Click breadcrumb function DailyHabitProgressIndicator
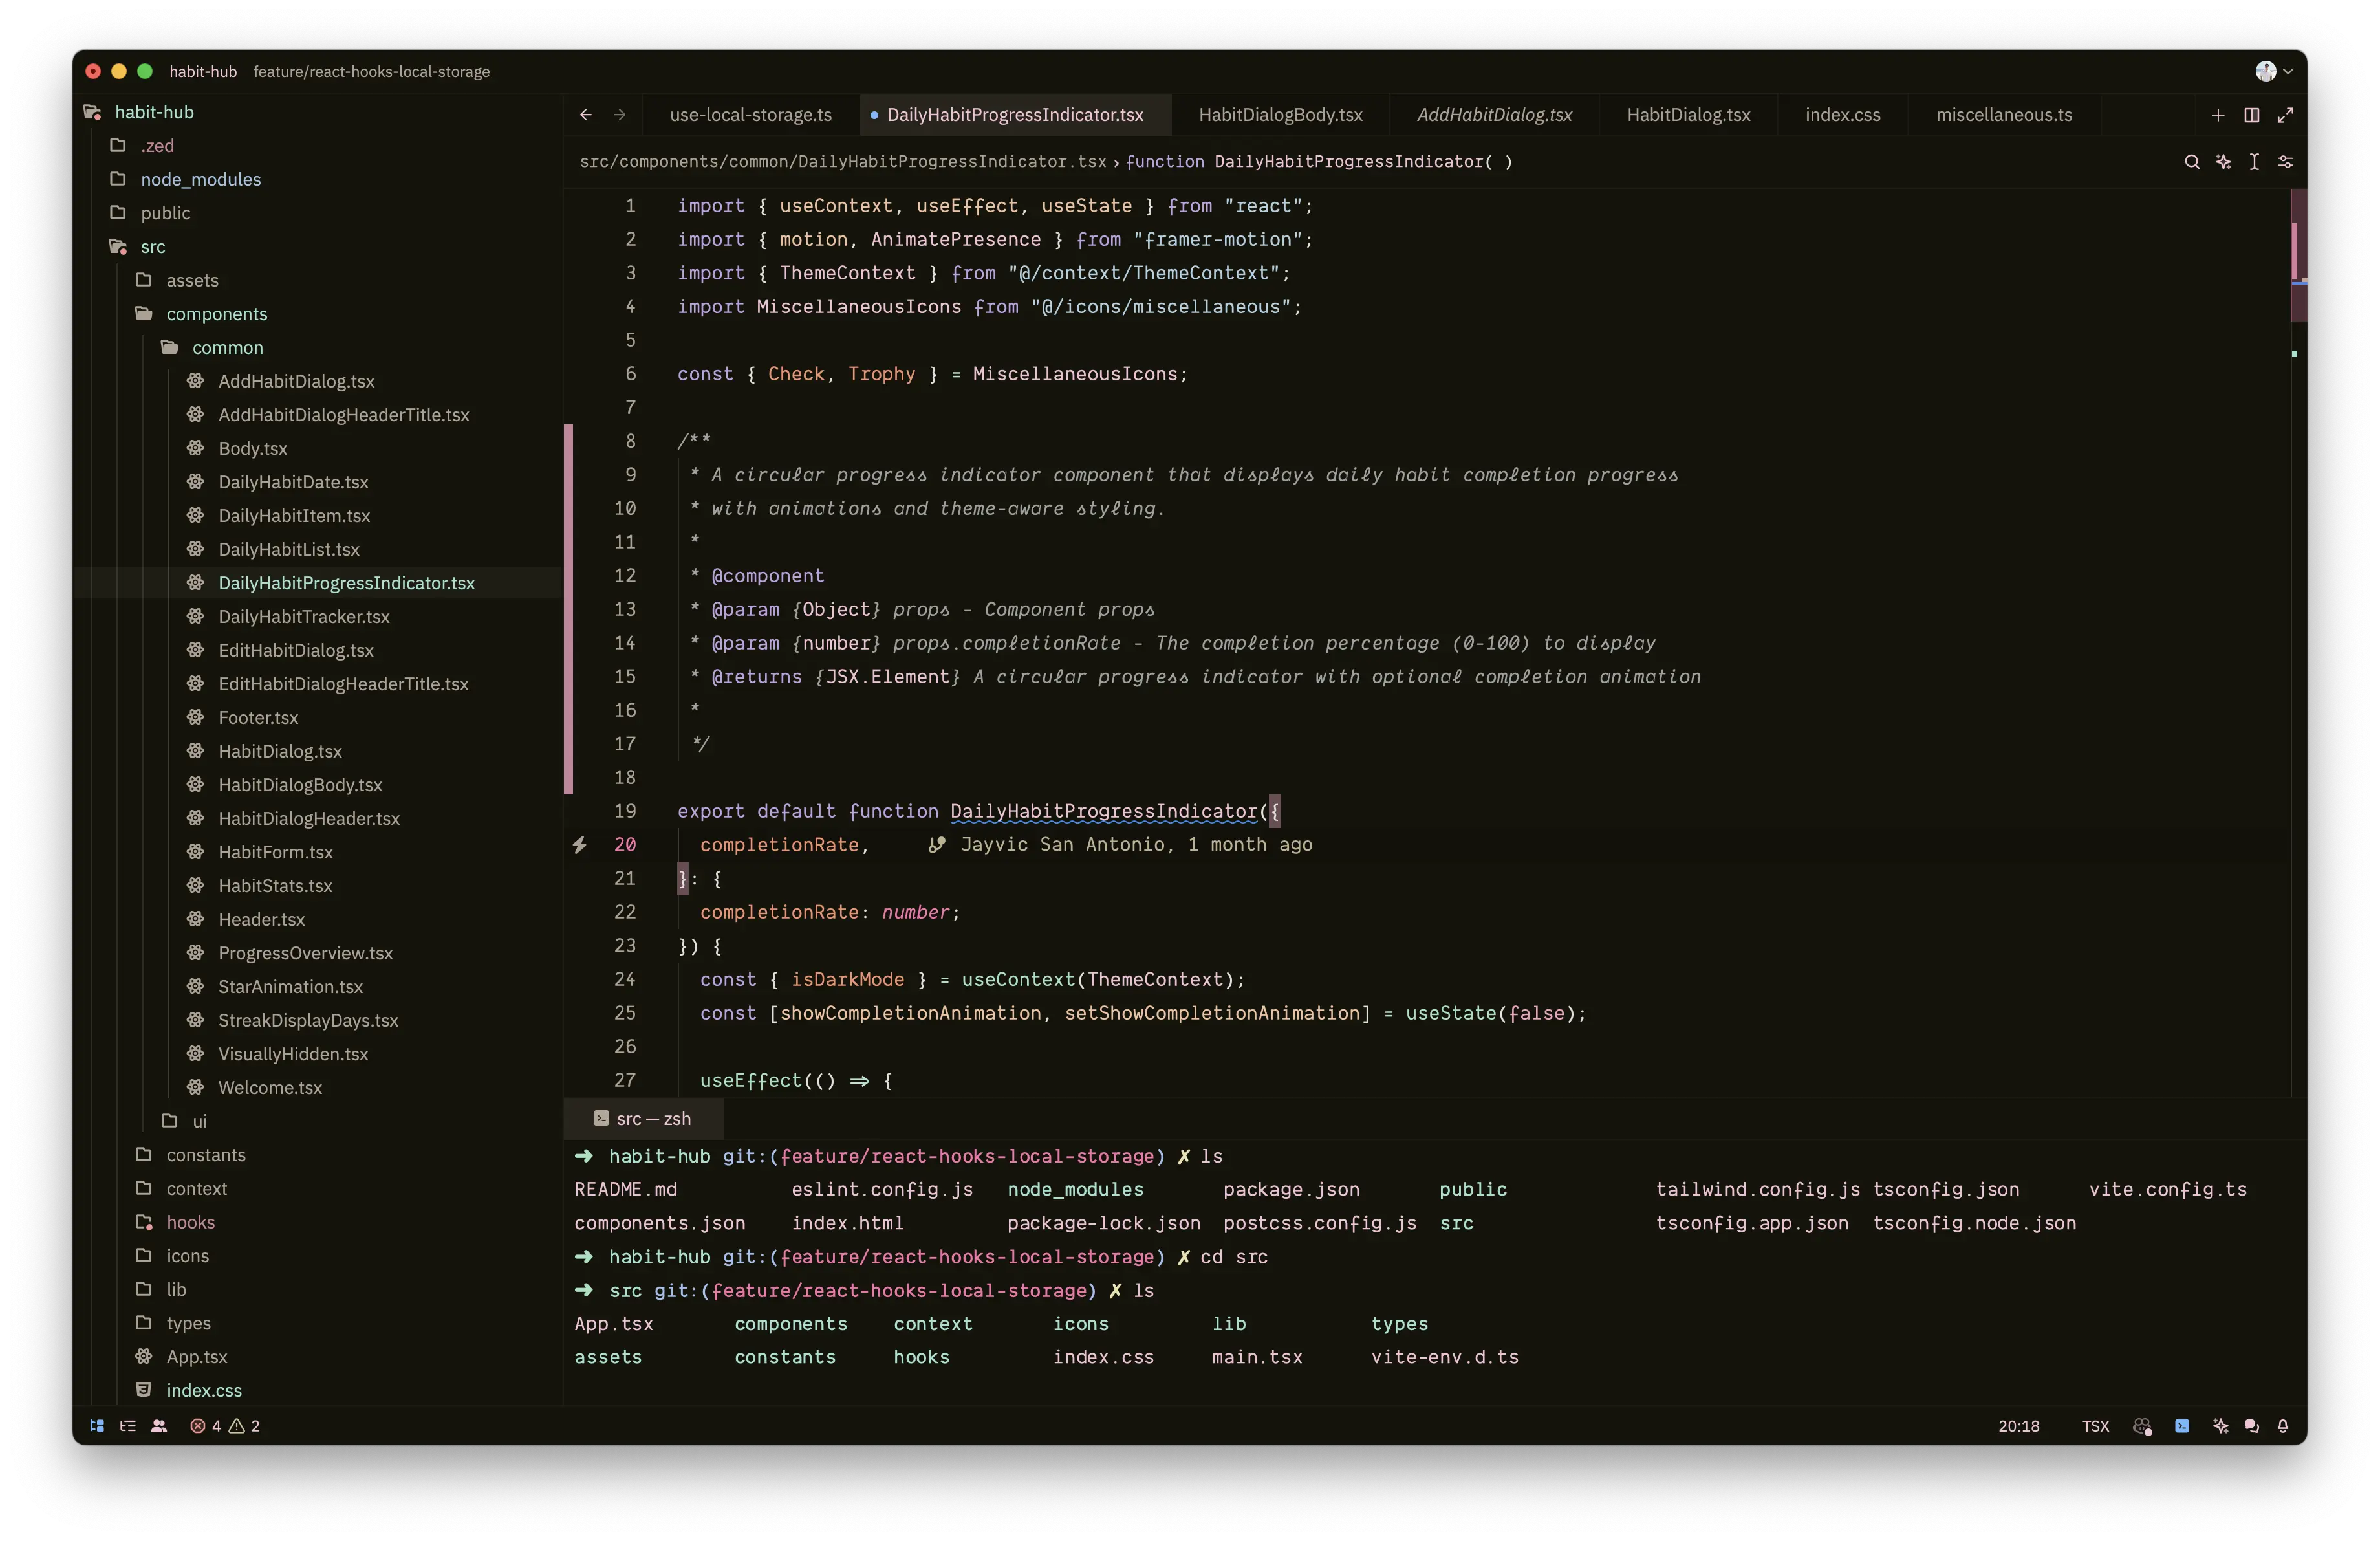 pos(1319,162)
